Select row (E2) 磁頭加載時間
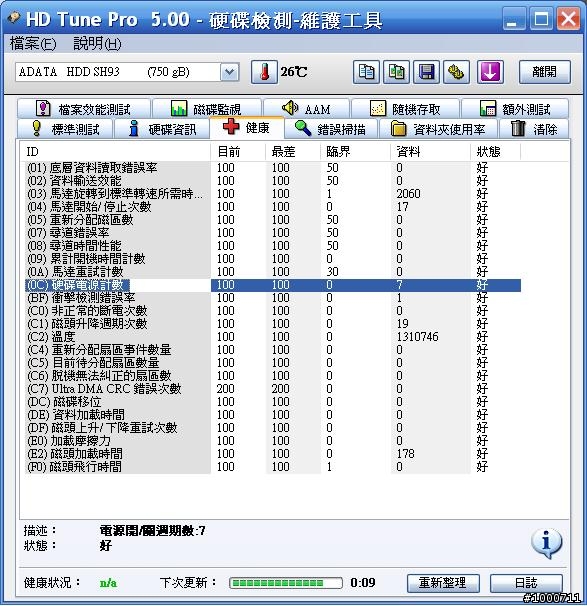Image resolution: width=587 pixels, height=606 pixels. (x=273, y=453)
